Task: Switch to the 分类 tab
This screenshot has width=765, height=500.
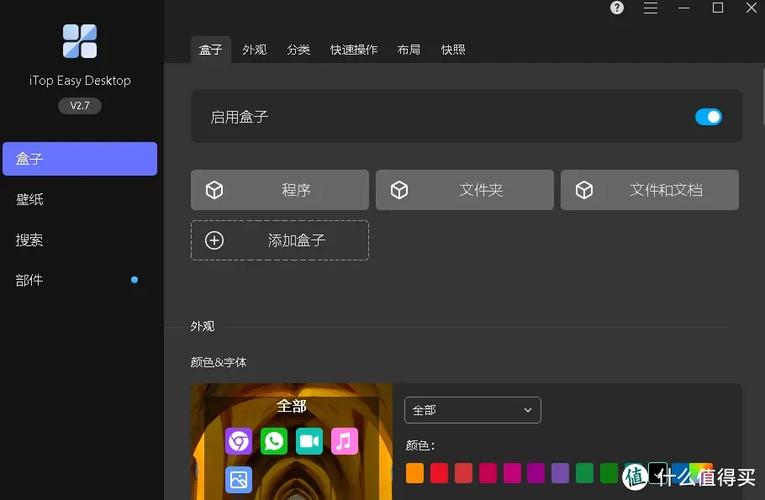Action: 299,50
